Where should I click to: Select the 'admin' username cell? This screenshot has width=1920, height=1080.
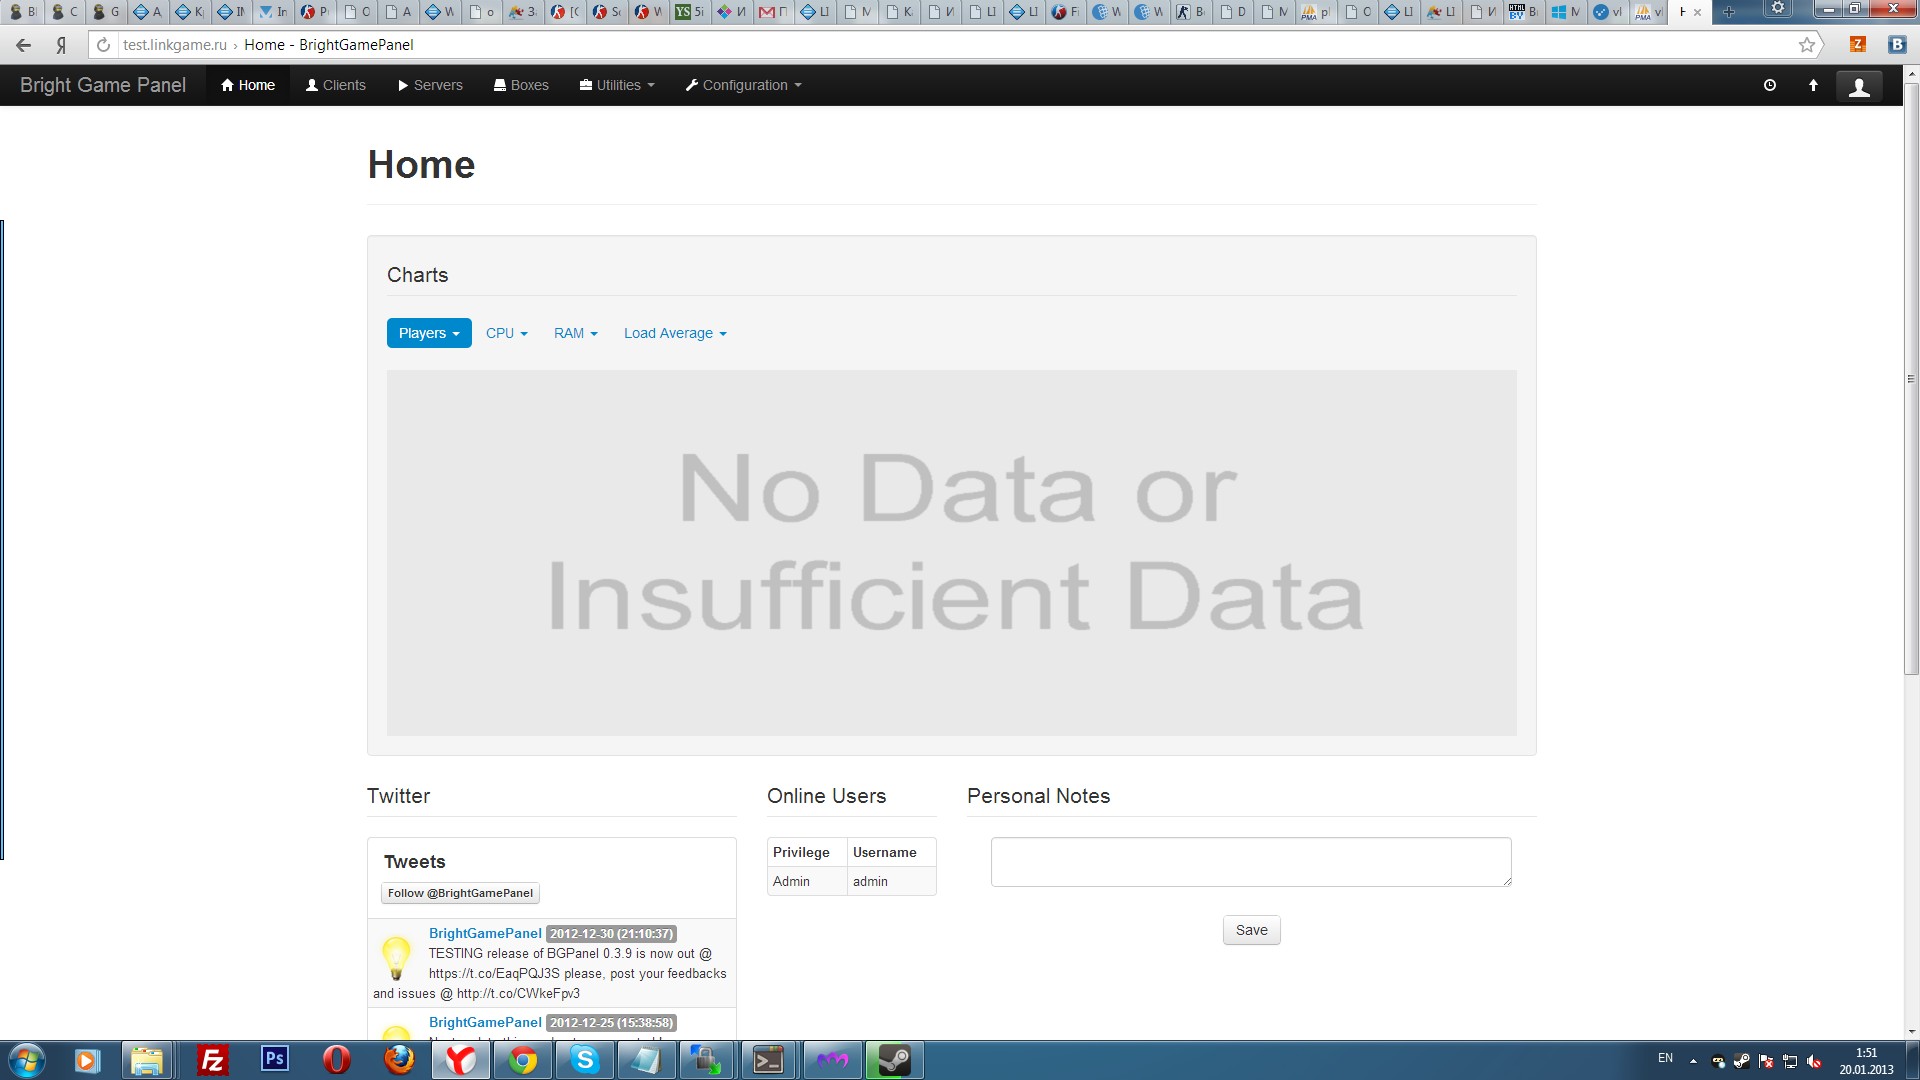[x=891, y=881]
